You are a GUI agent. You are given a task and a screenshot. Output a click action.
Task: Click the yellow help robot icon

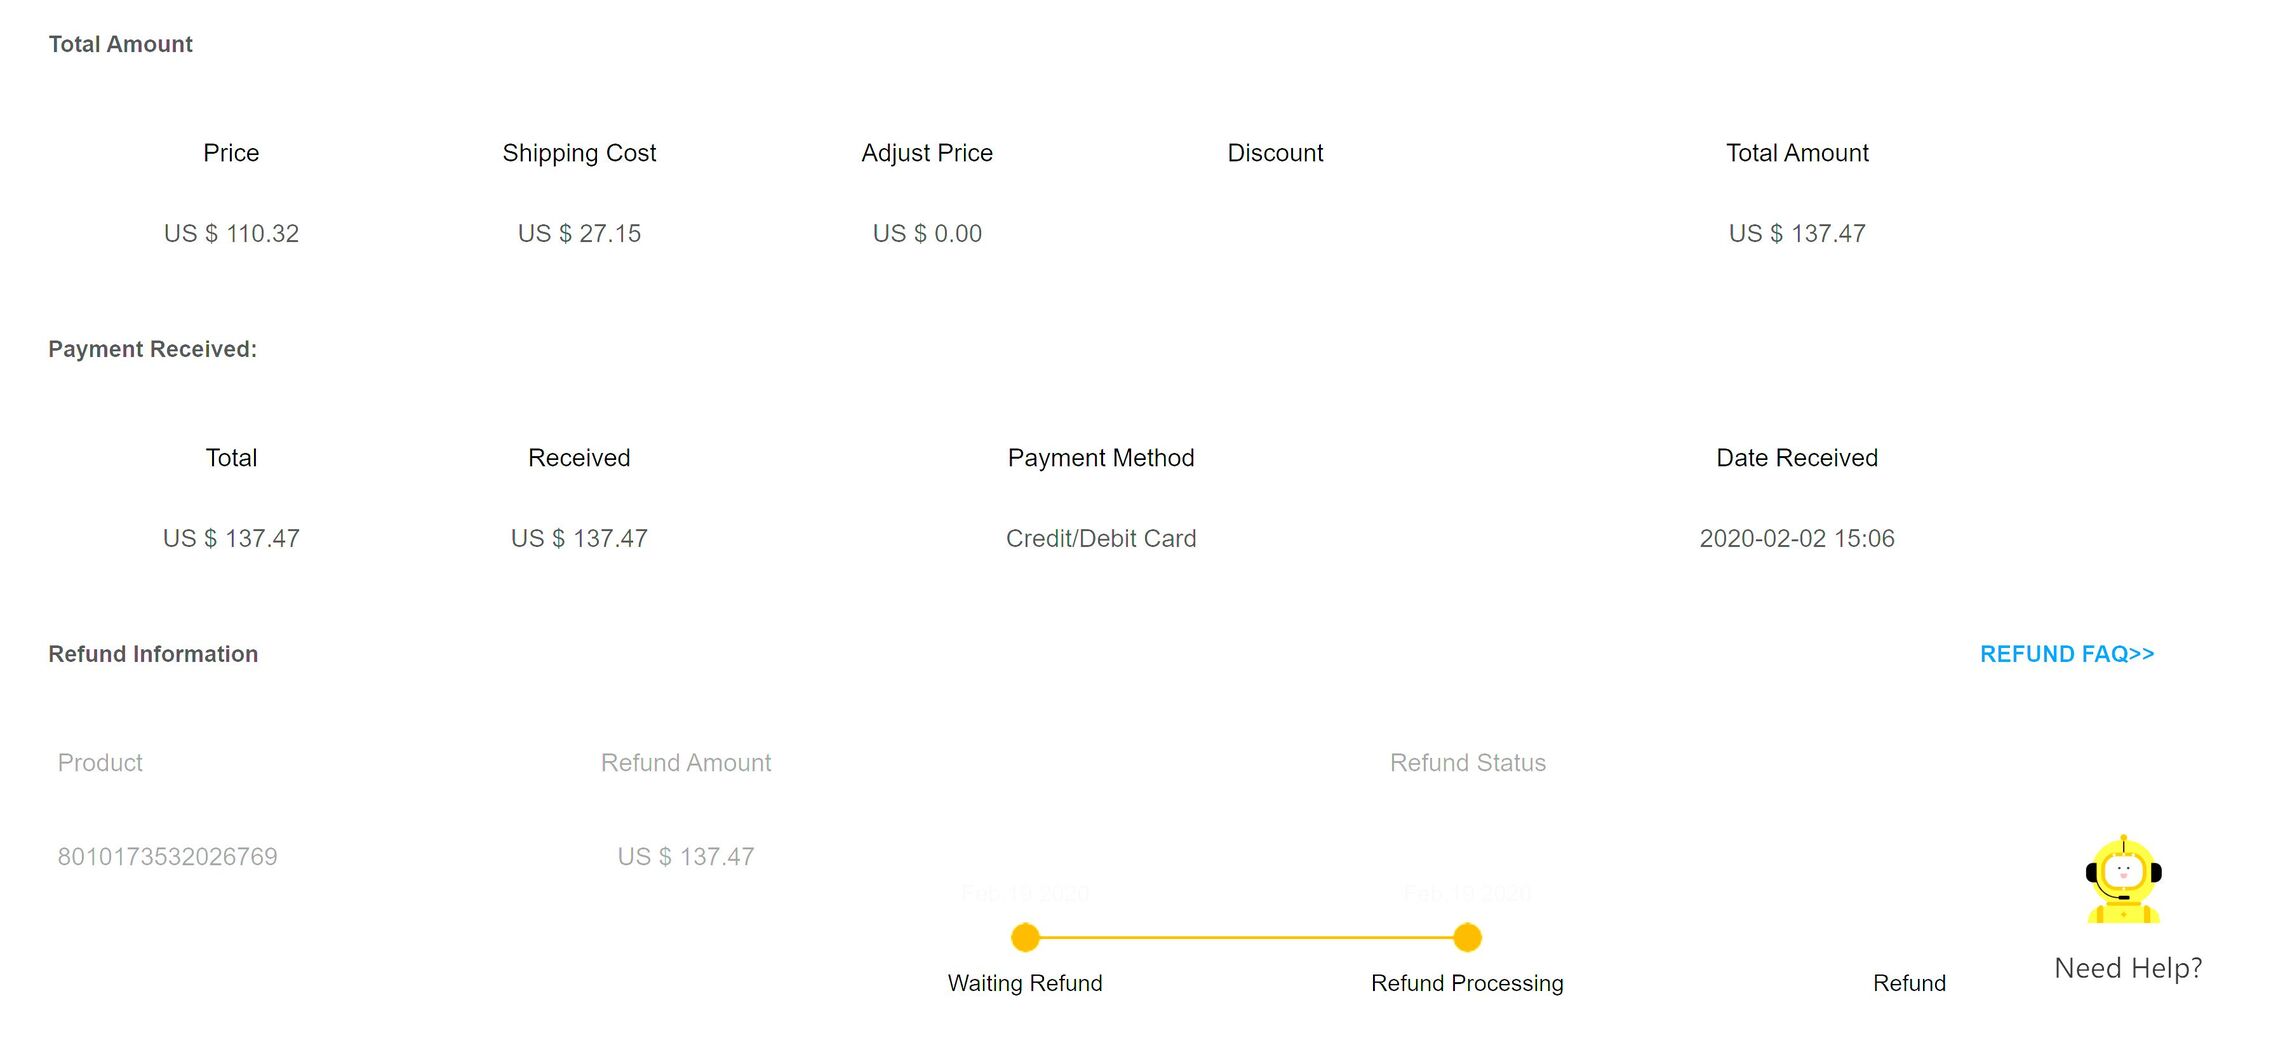click(2123, 880)
